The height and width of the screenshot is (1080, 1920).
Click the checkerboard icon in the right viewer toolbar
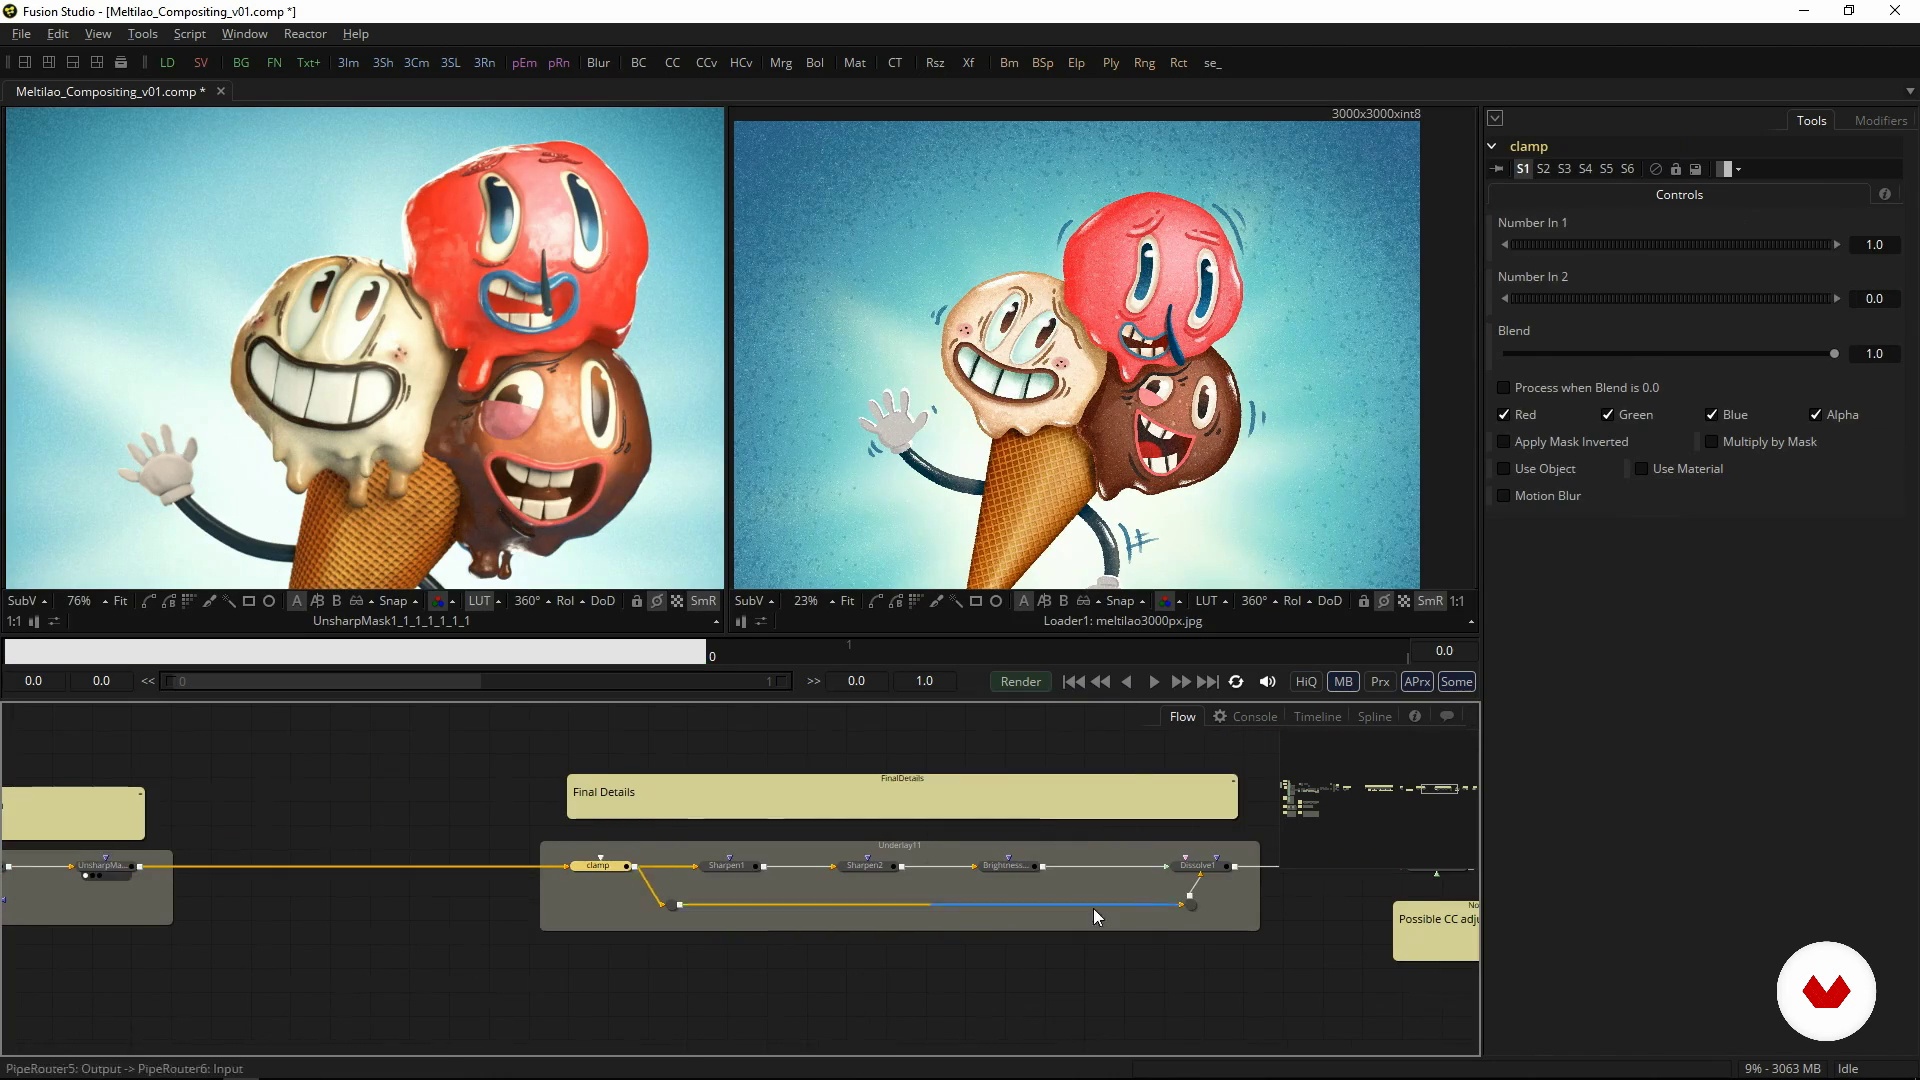1404,601
